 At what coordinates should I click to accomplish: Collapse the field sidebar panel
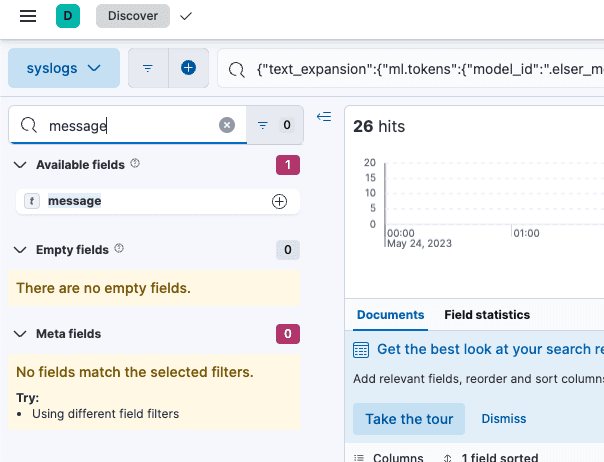[x=323, y=117]
